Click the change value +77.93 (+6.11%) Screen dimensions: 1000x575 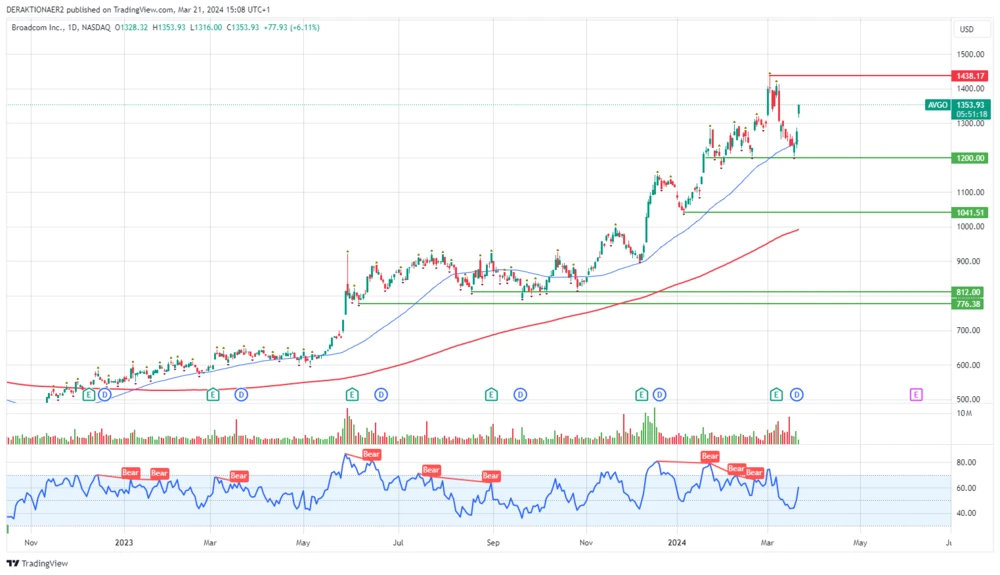click(291, 27)
